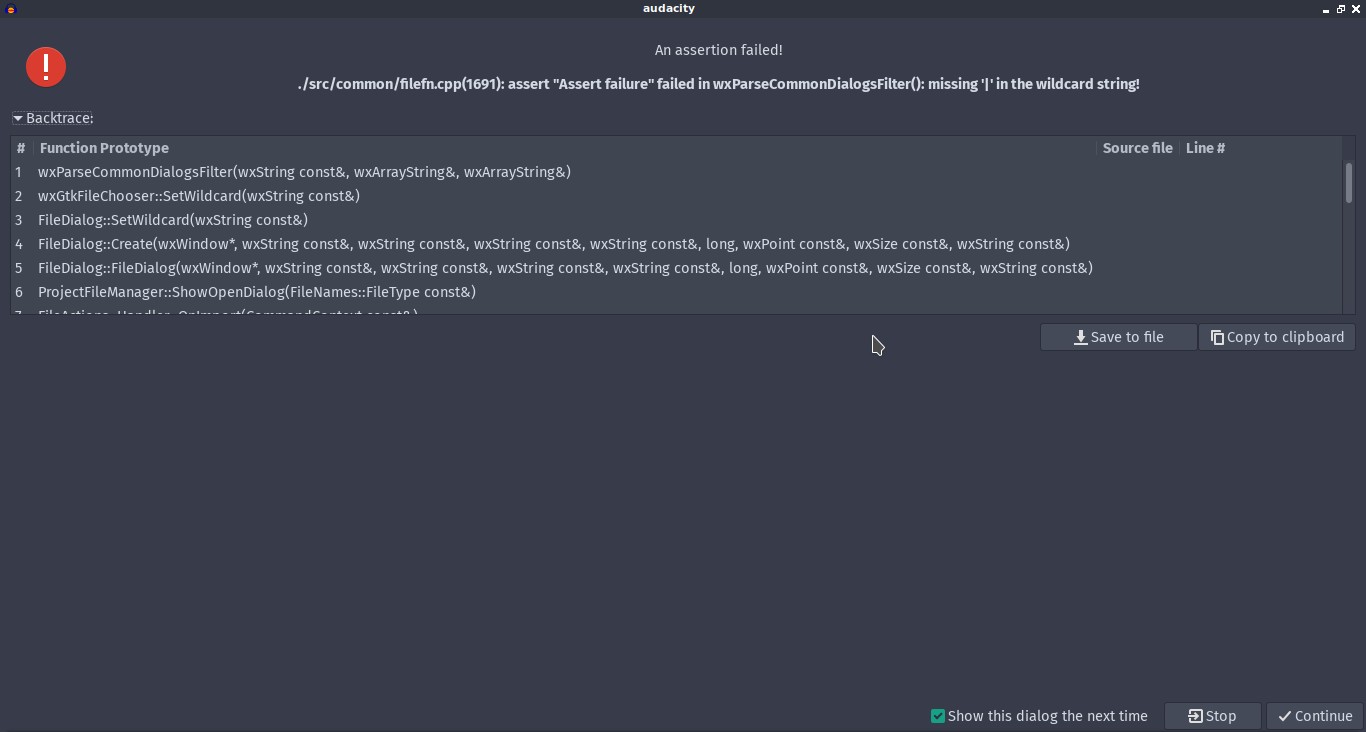Save backtrace to file
Viewport: 1366px width, 732px height.
tap(1118, 337)
